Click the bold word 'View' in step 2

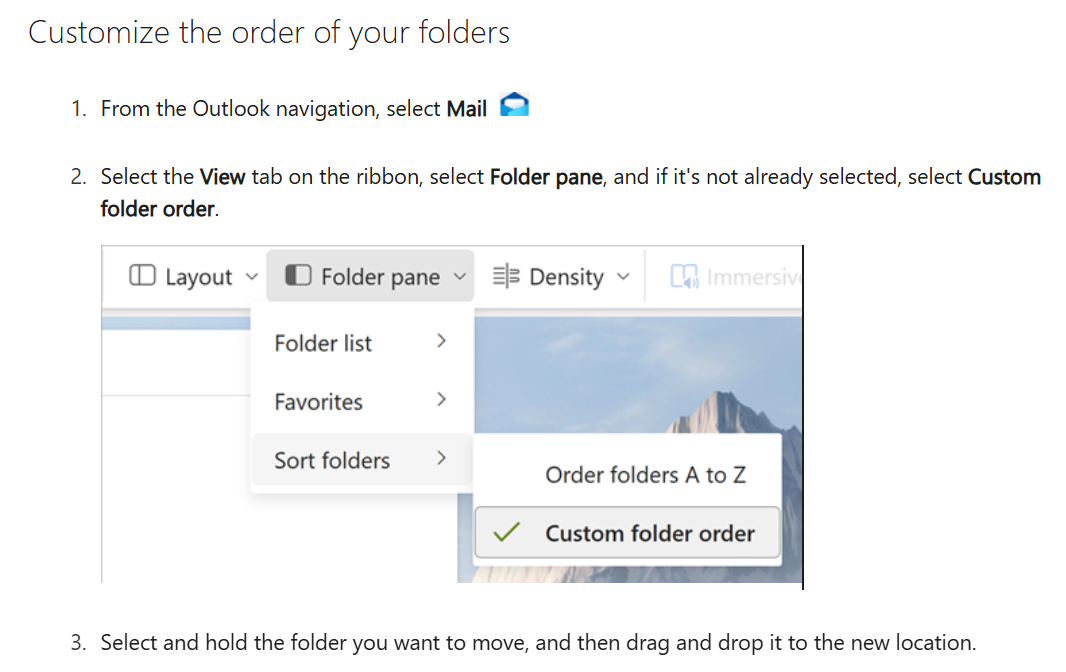click(222, 177)
